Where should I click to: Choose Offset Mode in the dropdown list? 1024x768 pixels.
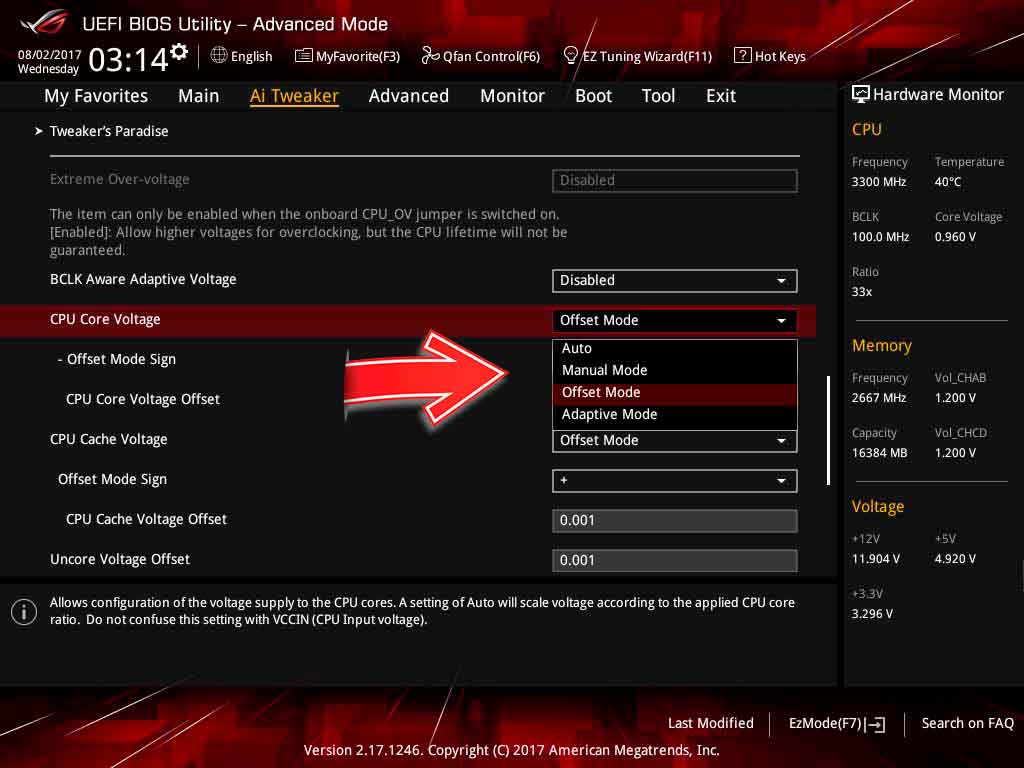[675, 392]
